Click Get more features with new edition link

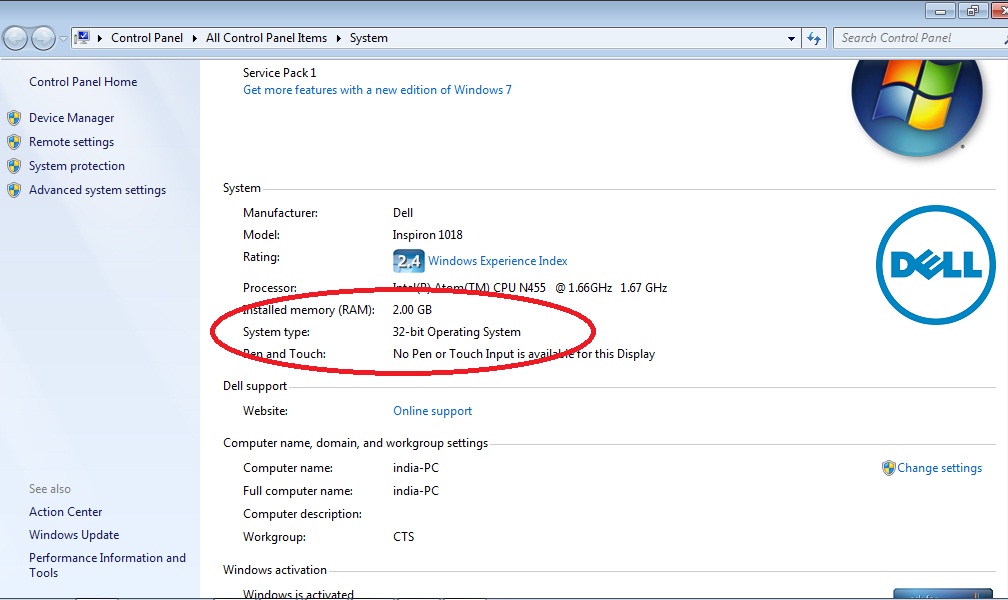pyautogui.click(x=377, y=90)
